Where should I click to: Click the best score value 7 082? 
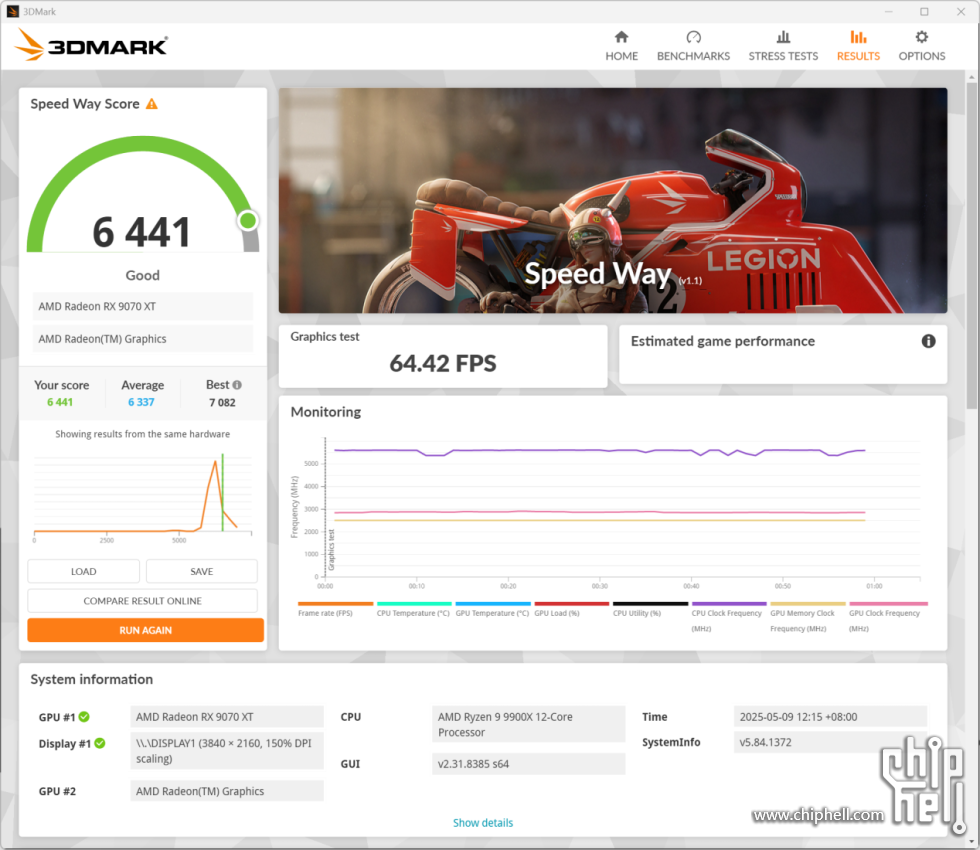tap(222, 402)
